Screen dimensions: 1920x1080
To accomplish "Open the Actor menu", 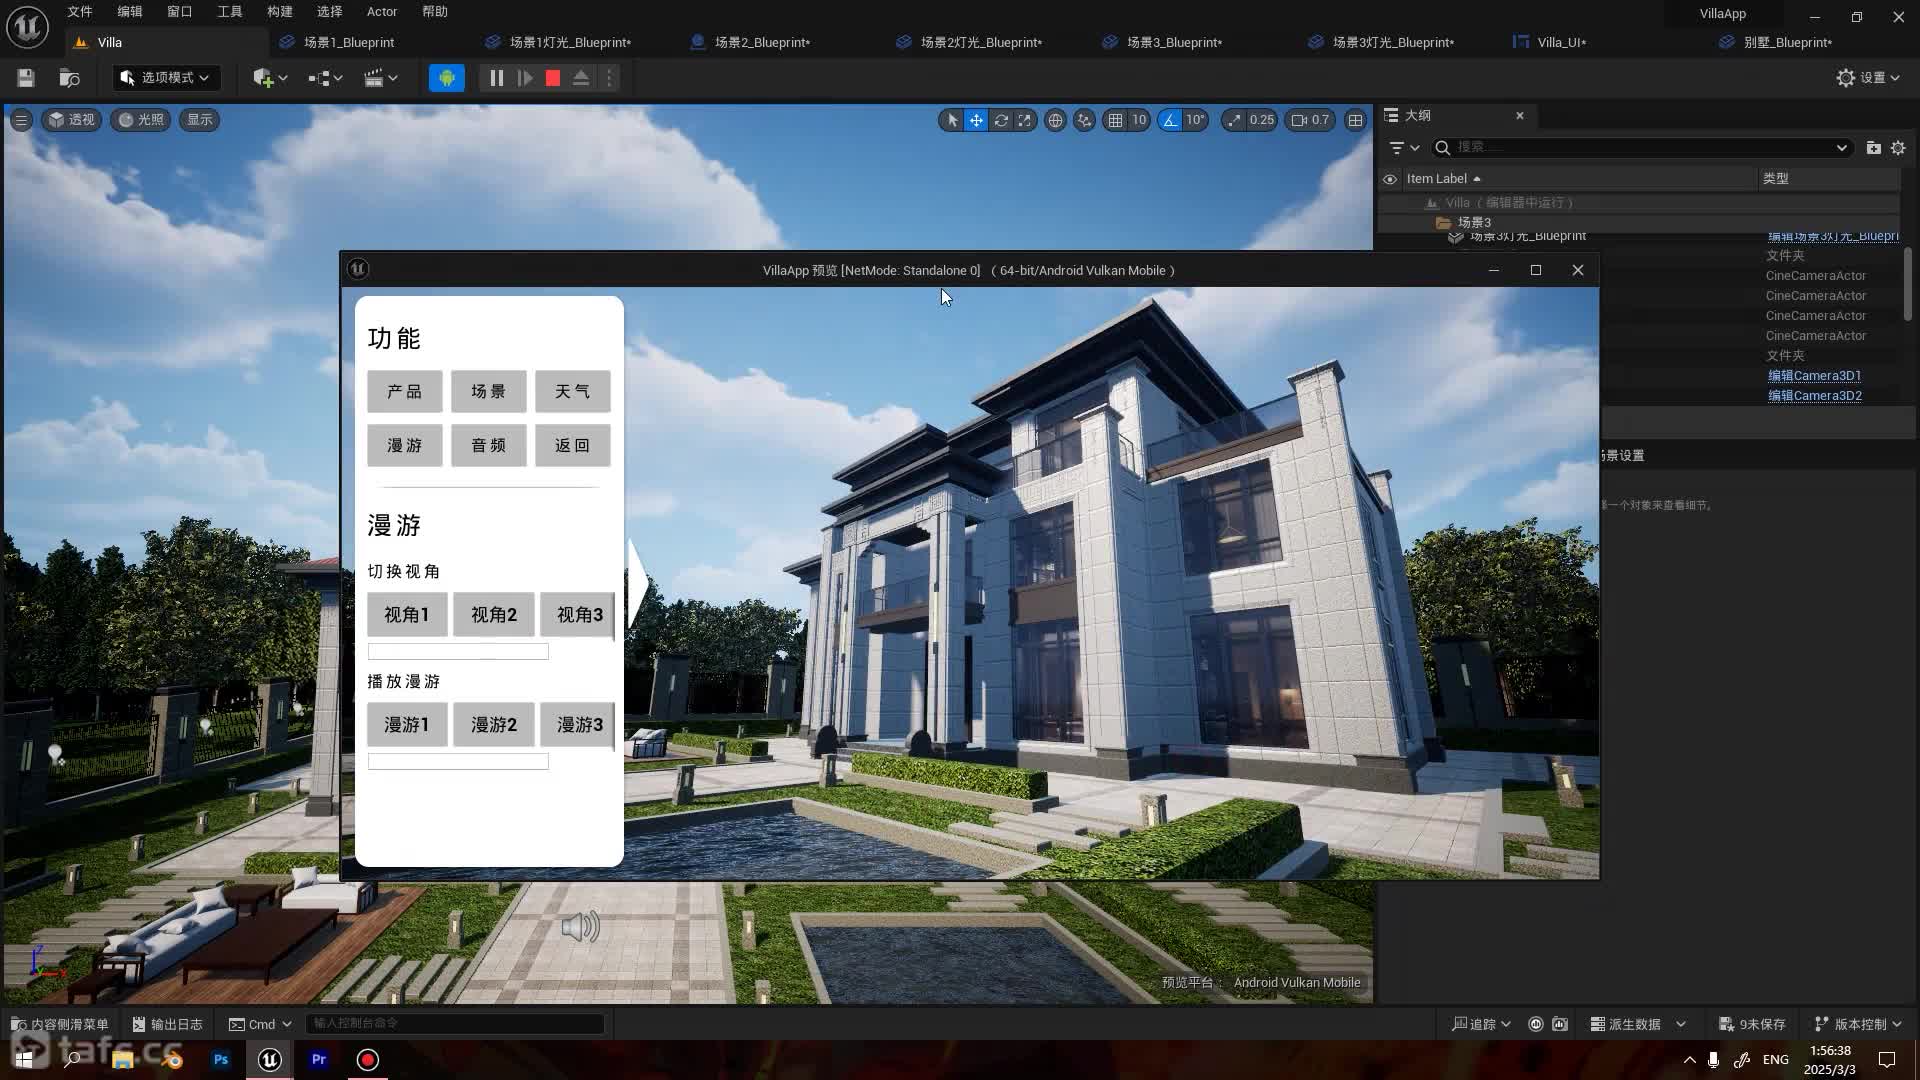I will click(x=382, y=12).
